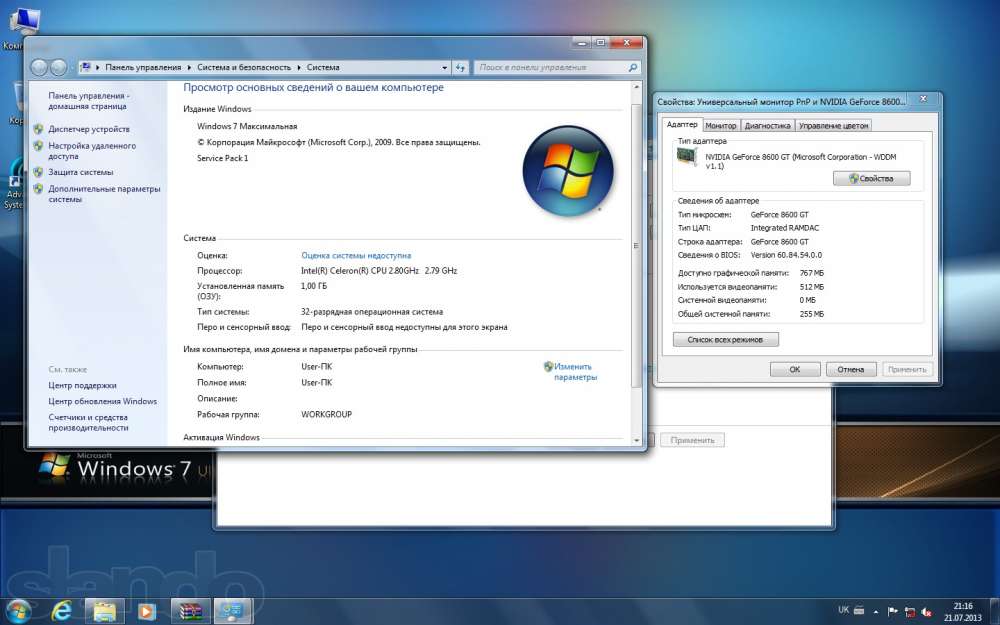Viewport: 1000px width, 625px height.
Task: Open Windows Media Player taskbar icon
Action: pos(147,612)
